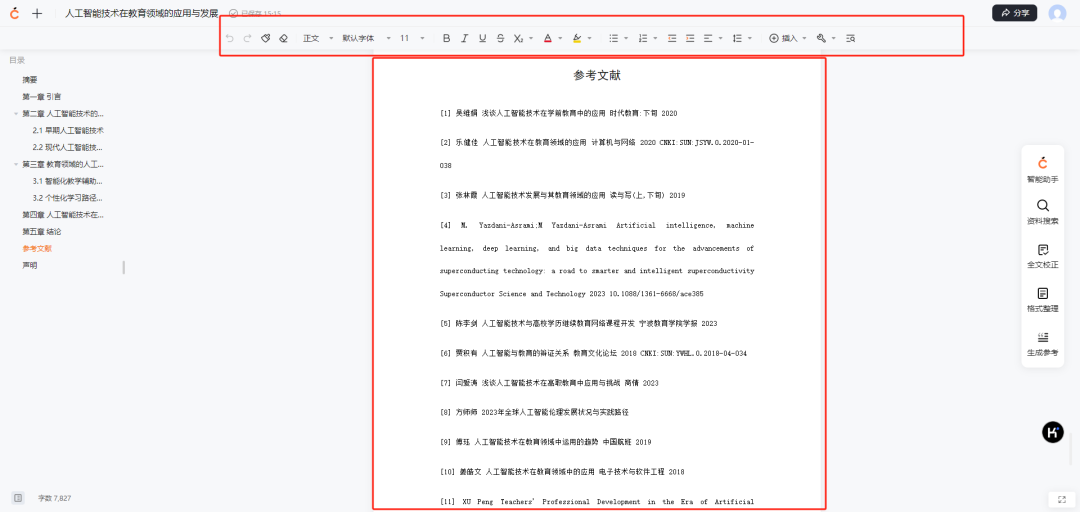The image size is (1080, 512).
Task: Open the 插入 insert menu
Action: coord(788,39)
